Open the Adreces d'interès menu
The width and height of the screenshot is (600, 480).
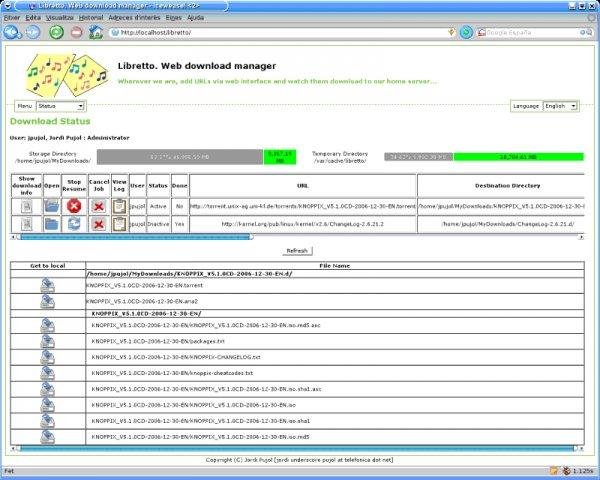click(134, 18)
